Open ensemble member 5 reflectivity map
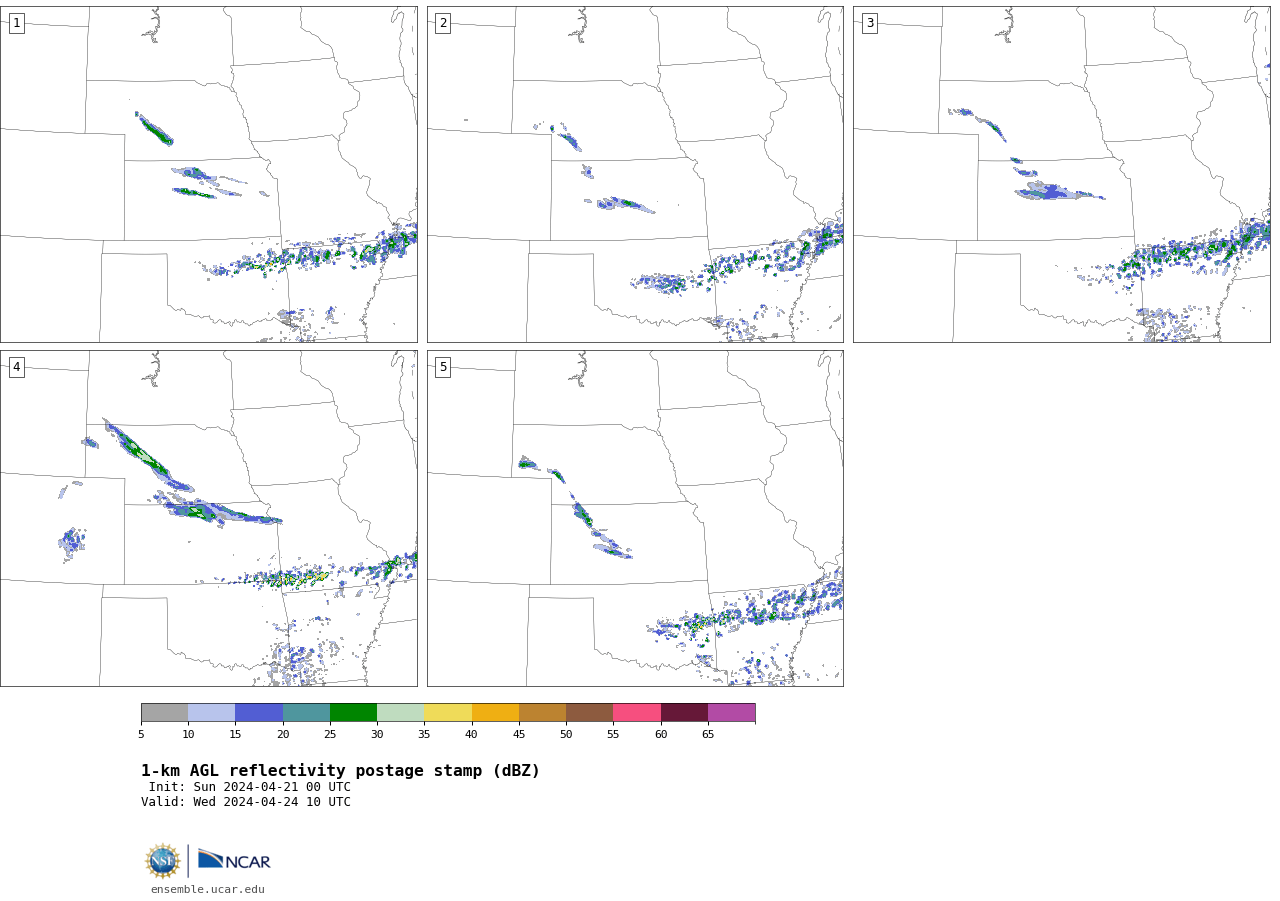The height and width of the screenshot is (901, 1280). coord(635,518)
